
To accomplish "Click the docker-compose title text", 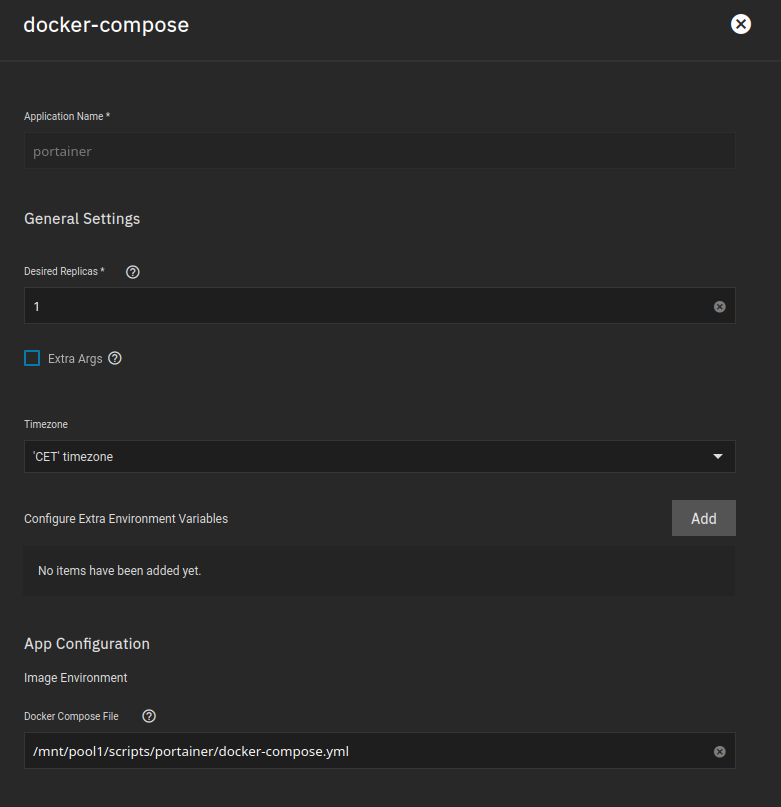I will click(x=106, y=25).
